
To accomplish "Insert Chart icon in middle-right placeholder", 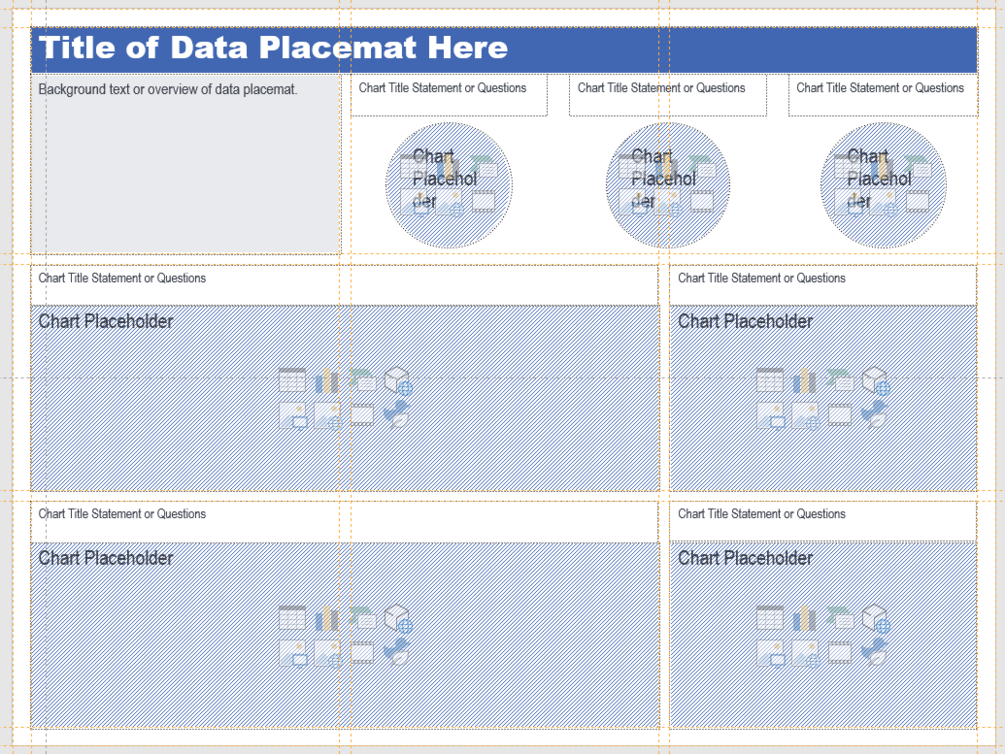I will (805, 380).
